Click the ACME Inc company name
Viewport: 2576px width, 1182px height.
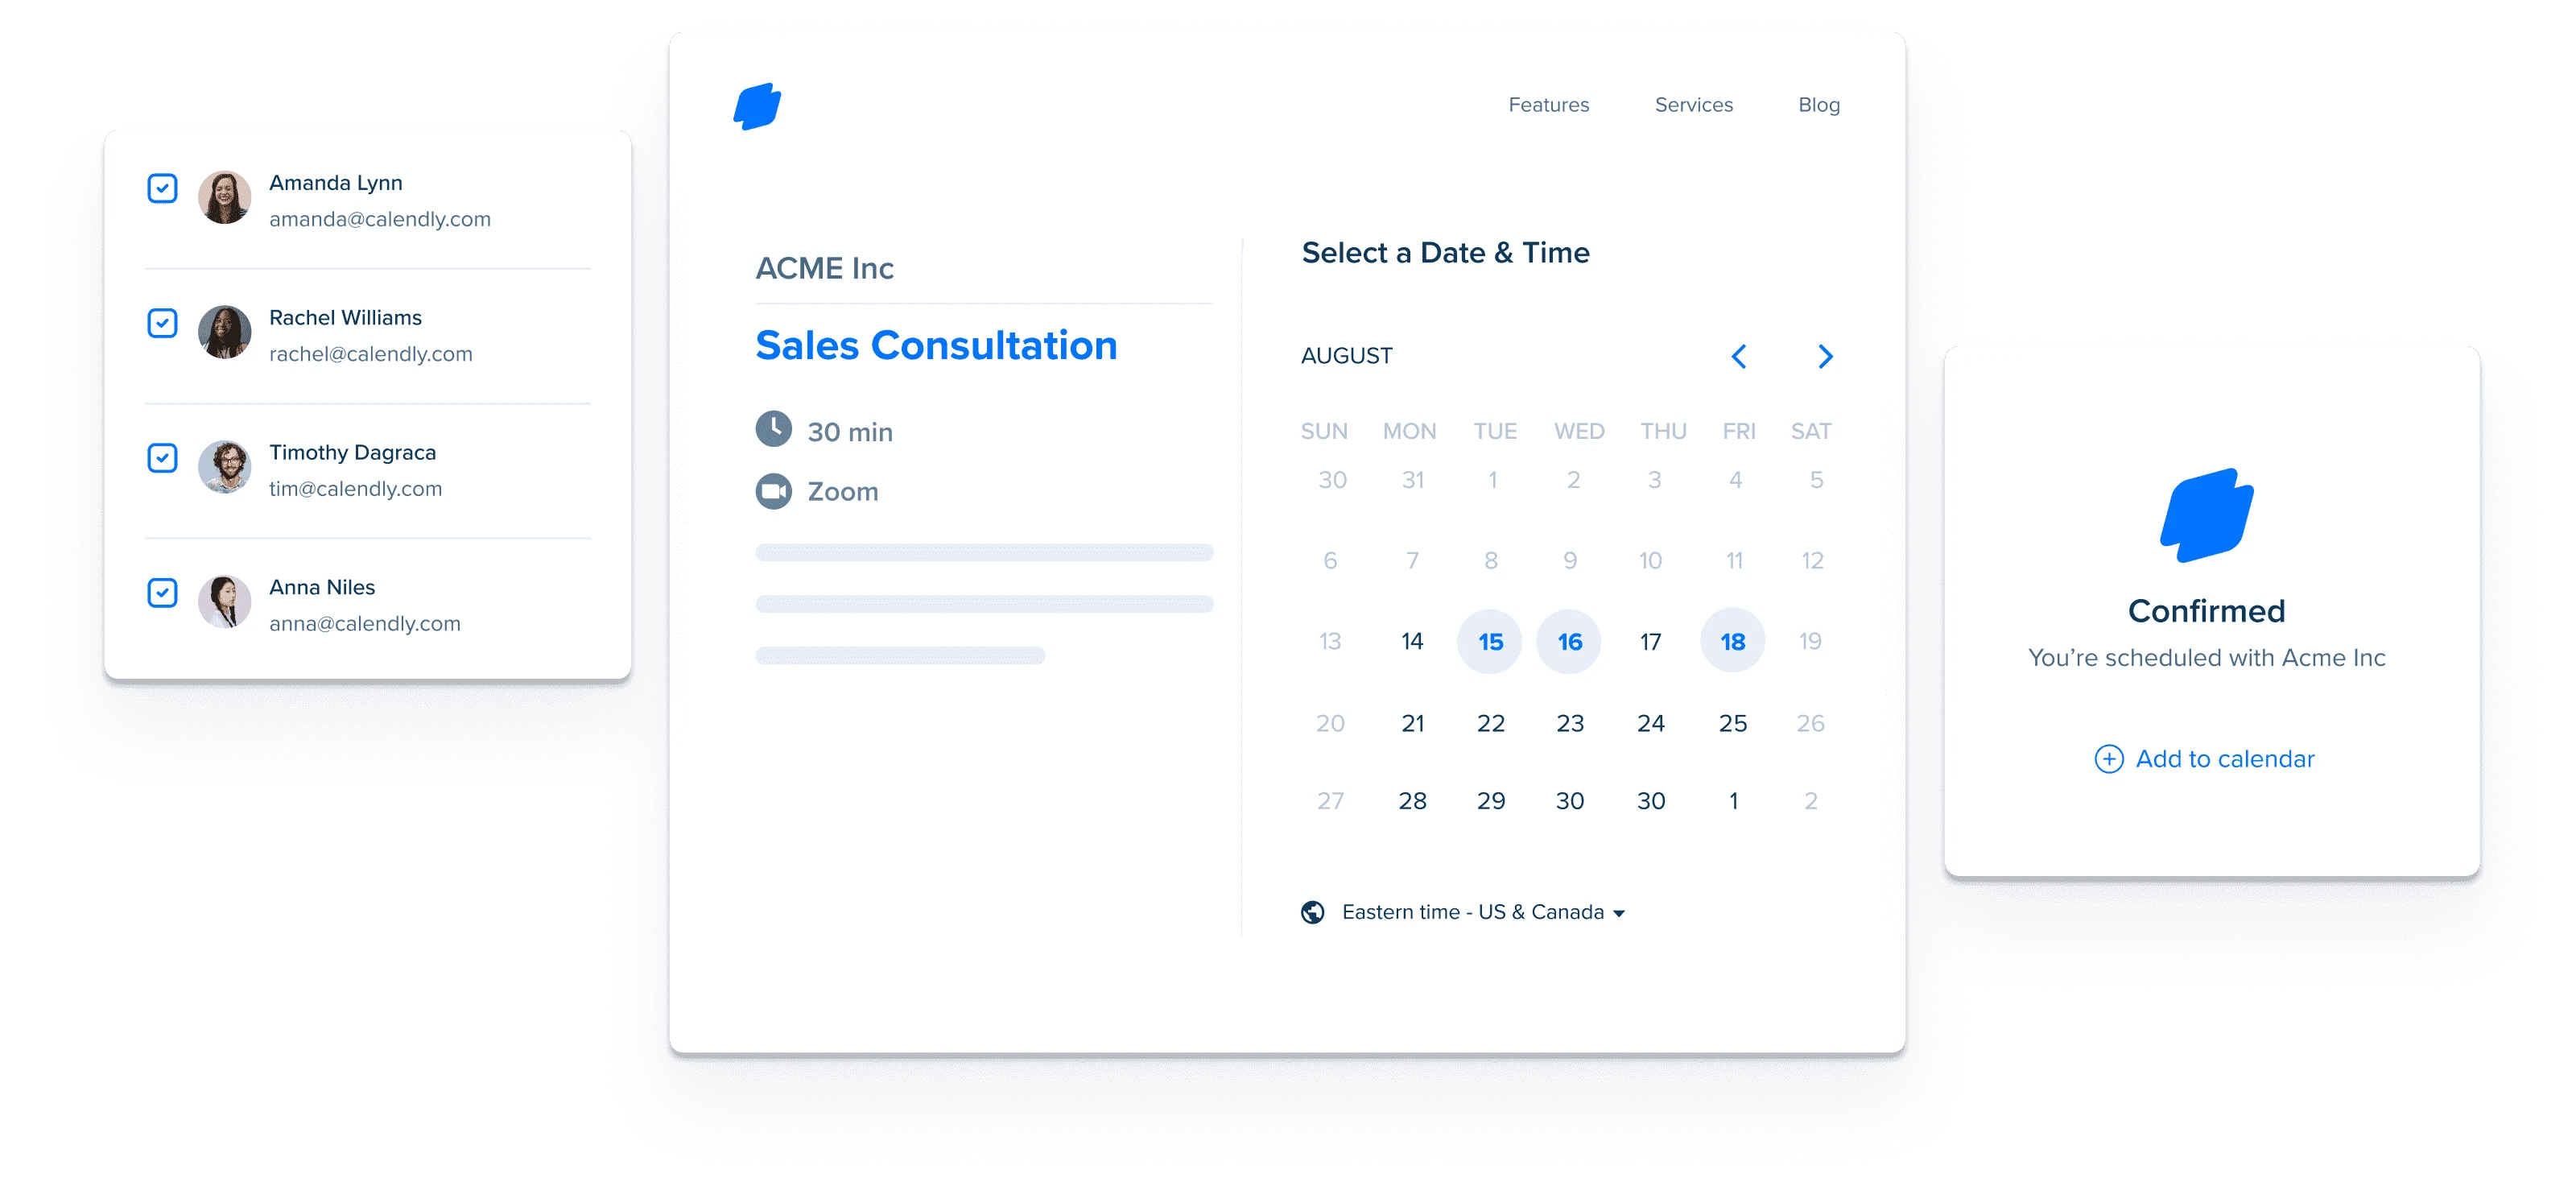point(823,267)
